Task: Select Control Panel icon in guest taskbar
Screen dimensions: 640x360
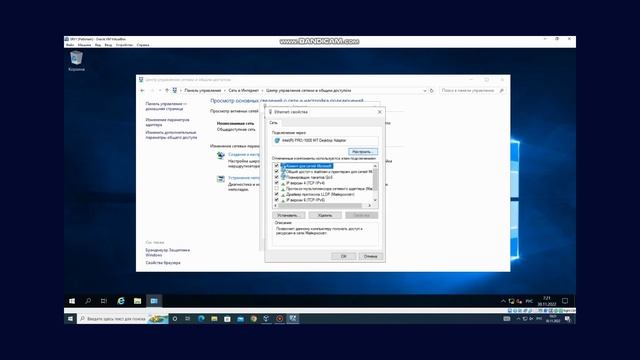Action: [154, 301]
